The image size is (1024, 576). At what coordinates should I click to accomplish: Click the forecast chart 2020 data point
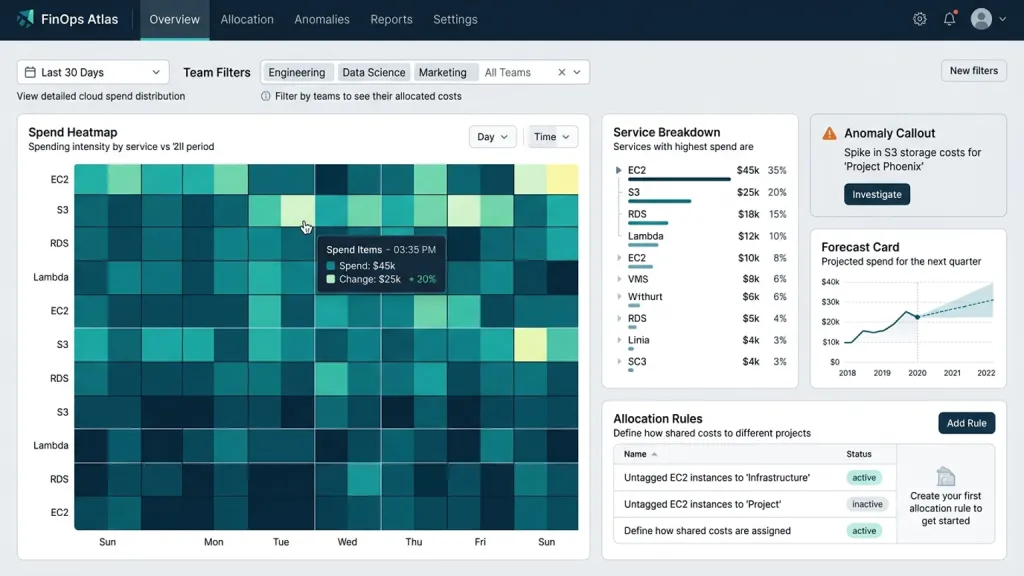point(918,317)
